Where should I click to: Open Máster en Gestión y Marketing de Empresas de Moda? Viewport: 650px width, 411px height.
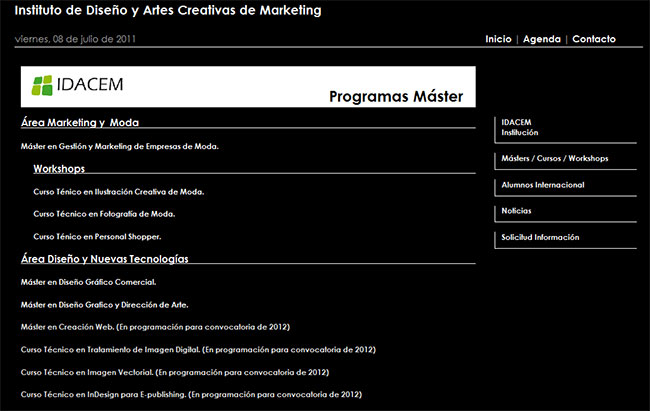tap(119, 146)
